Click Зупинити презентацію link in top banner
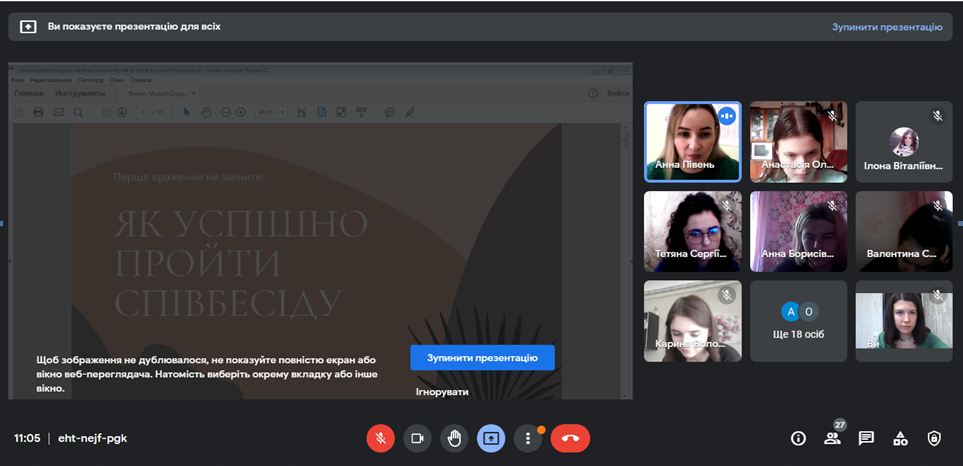 [887, 27]
